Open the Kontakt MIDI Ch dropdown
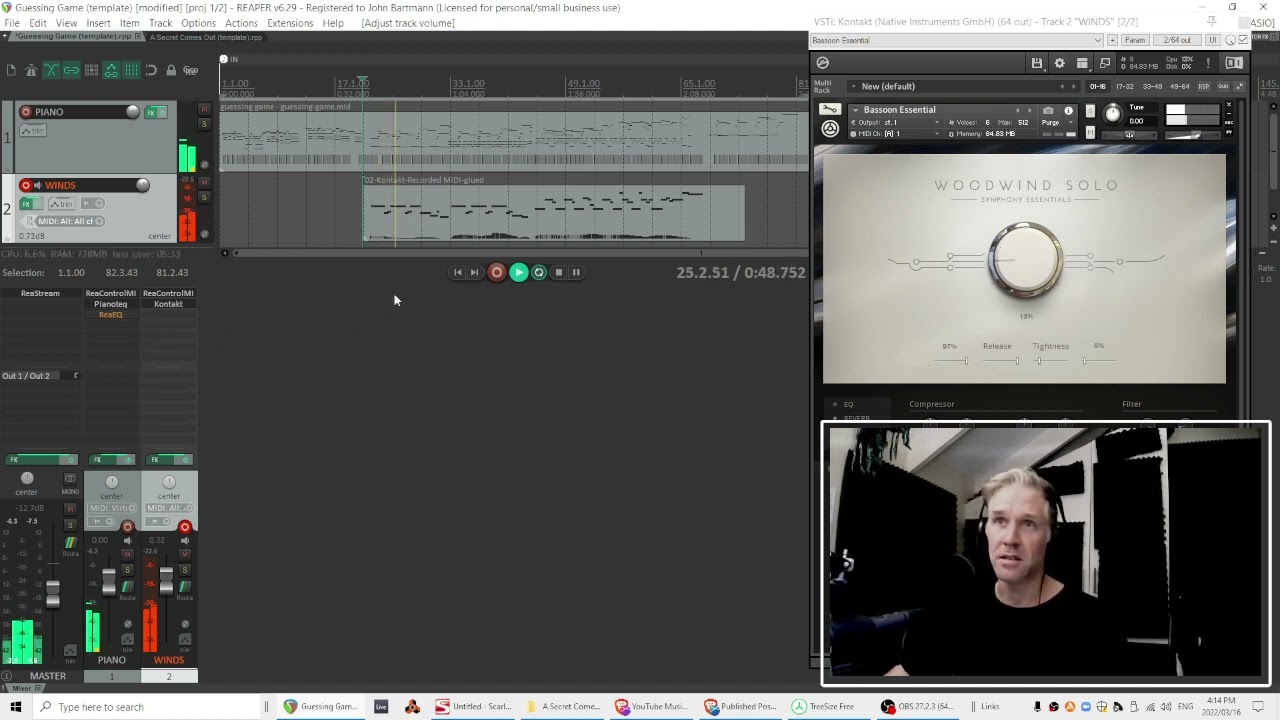 pyautogui.click(x=894, y=133)
